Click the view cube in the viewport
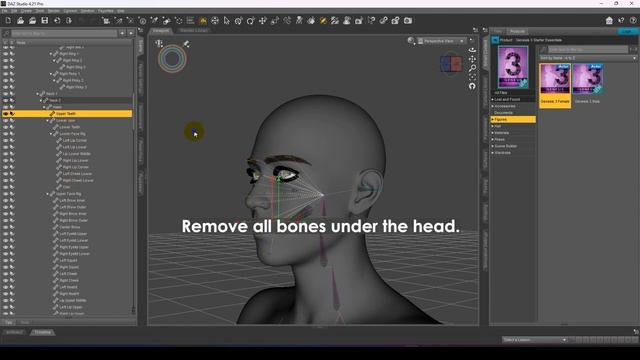Screen dimensions: 640x360 [x=451, y=64]
